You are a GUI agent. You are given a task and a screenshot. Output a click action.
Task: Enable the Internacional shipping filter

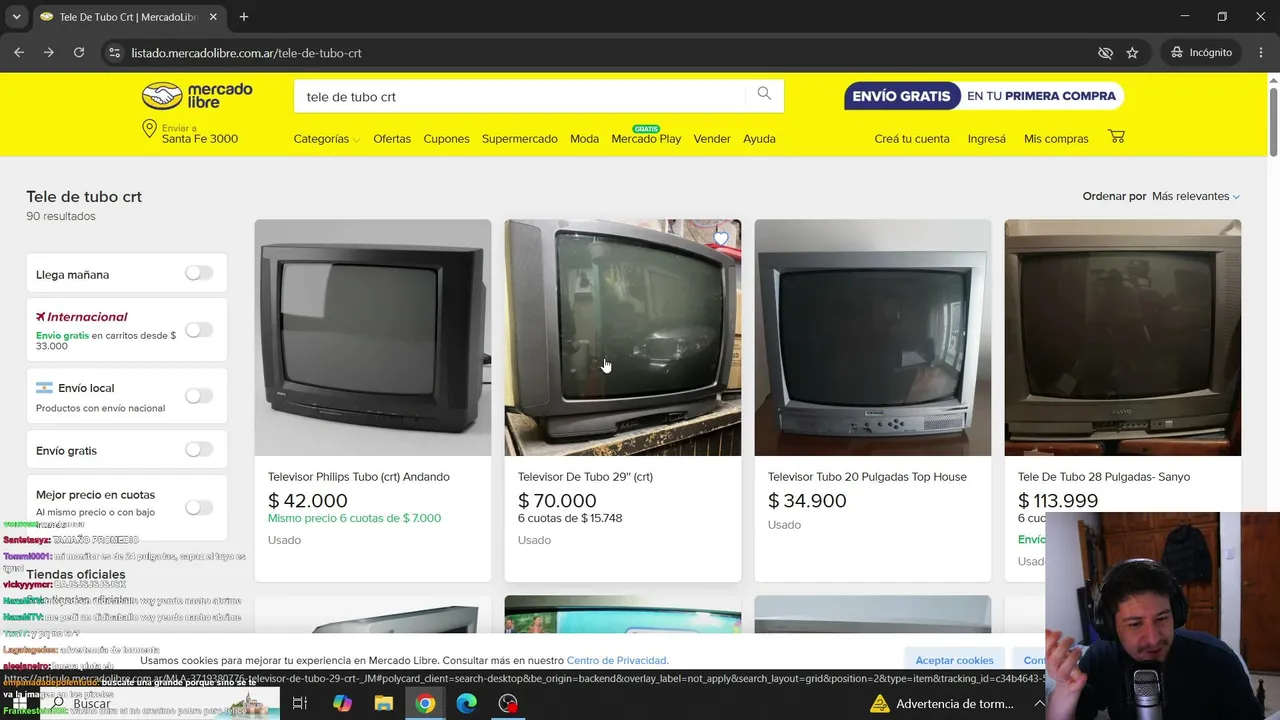coord(199,330)
